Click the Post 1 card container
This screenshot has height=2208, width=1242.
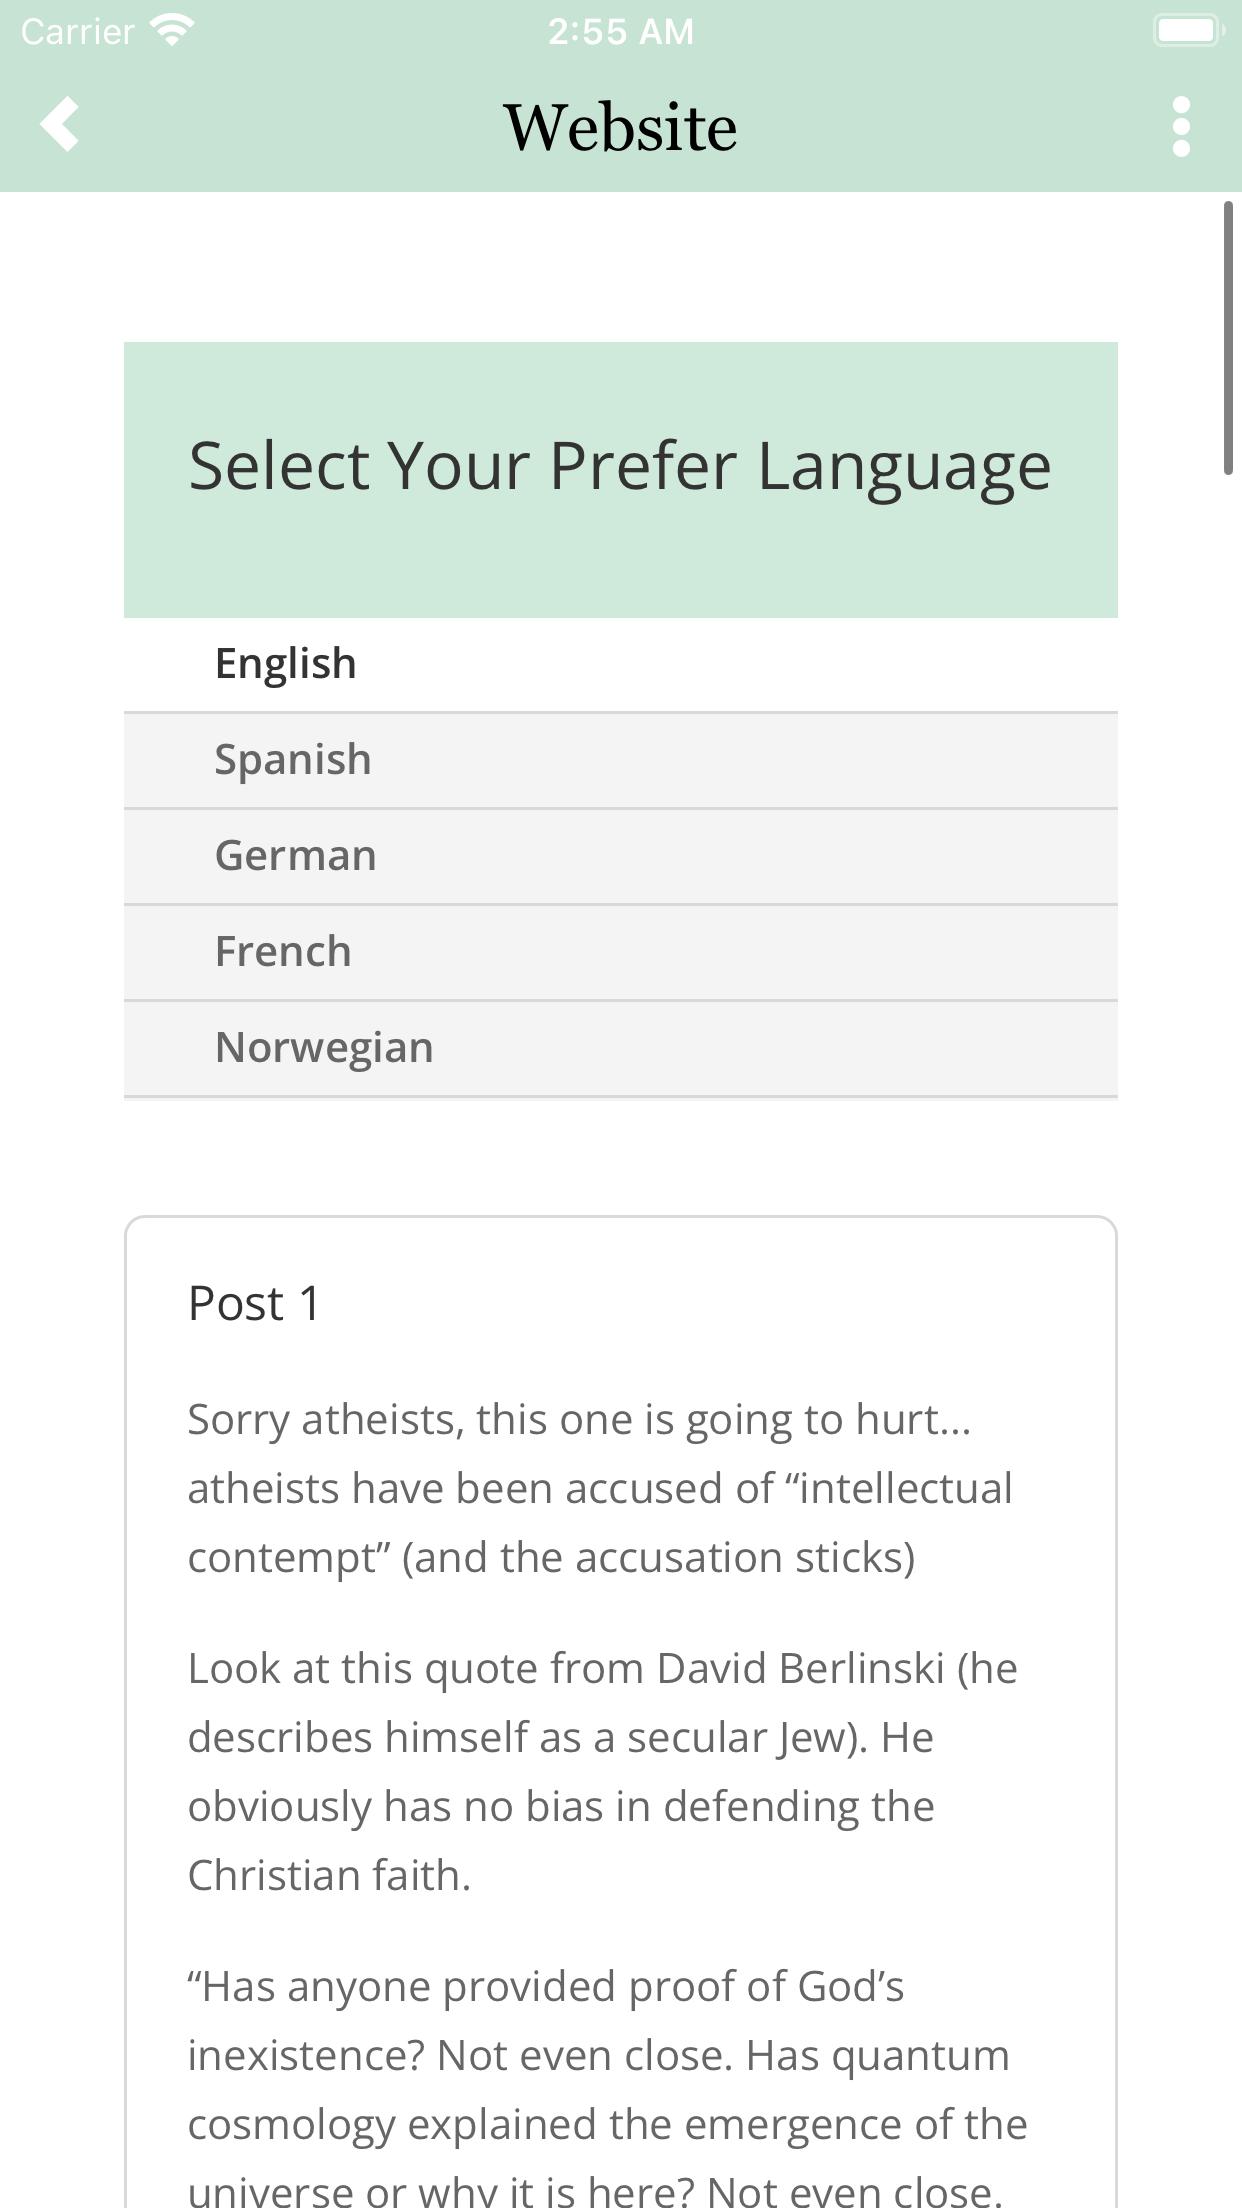(x=620, y=1712)
